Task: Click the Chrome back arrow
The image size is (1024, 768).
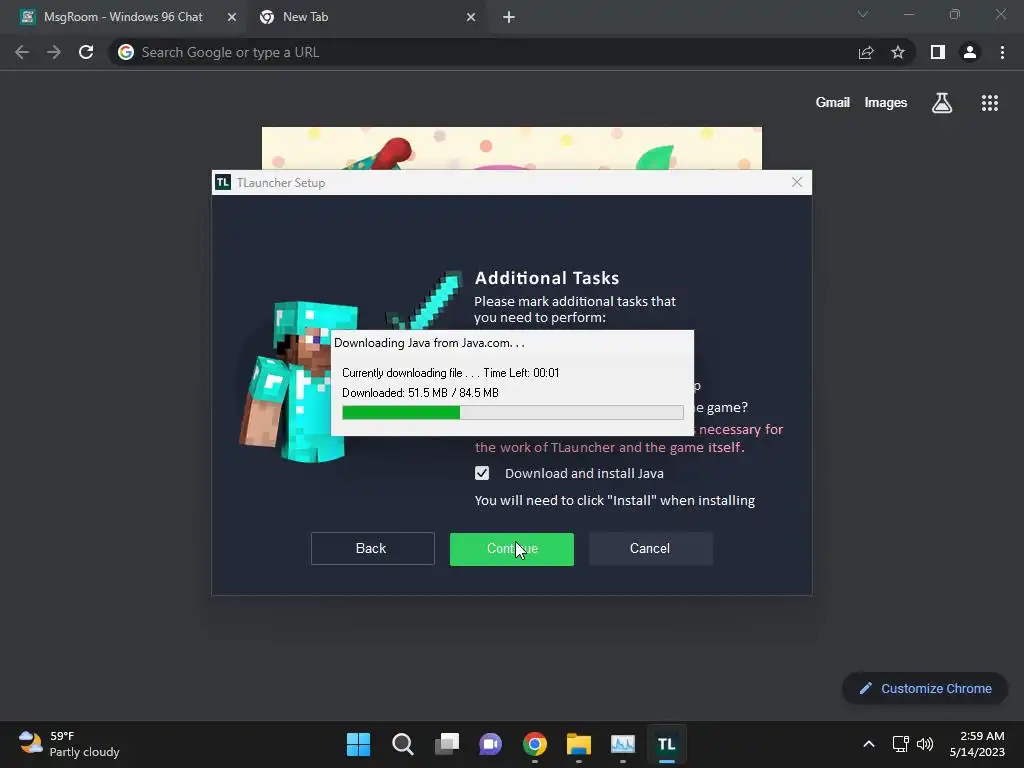Action: point(22,52)
